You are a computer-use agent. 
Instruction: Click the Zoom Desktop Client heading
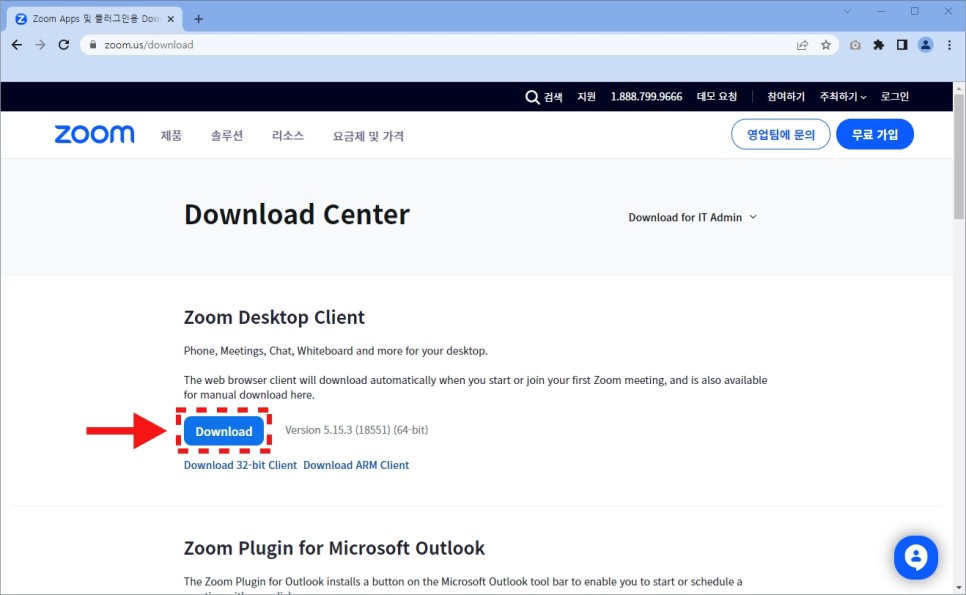click(x=274, y=317)
